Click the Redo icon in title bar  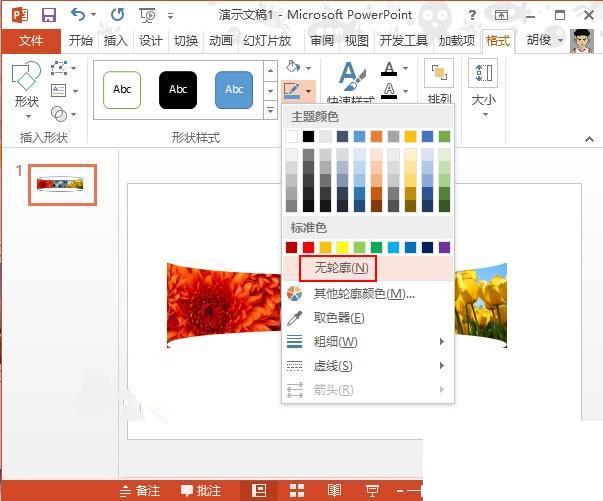click(117, 15)
